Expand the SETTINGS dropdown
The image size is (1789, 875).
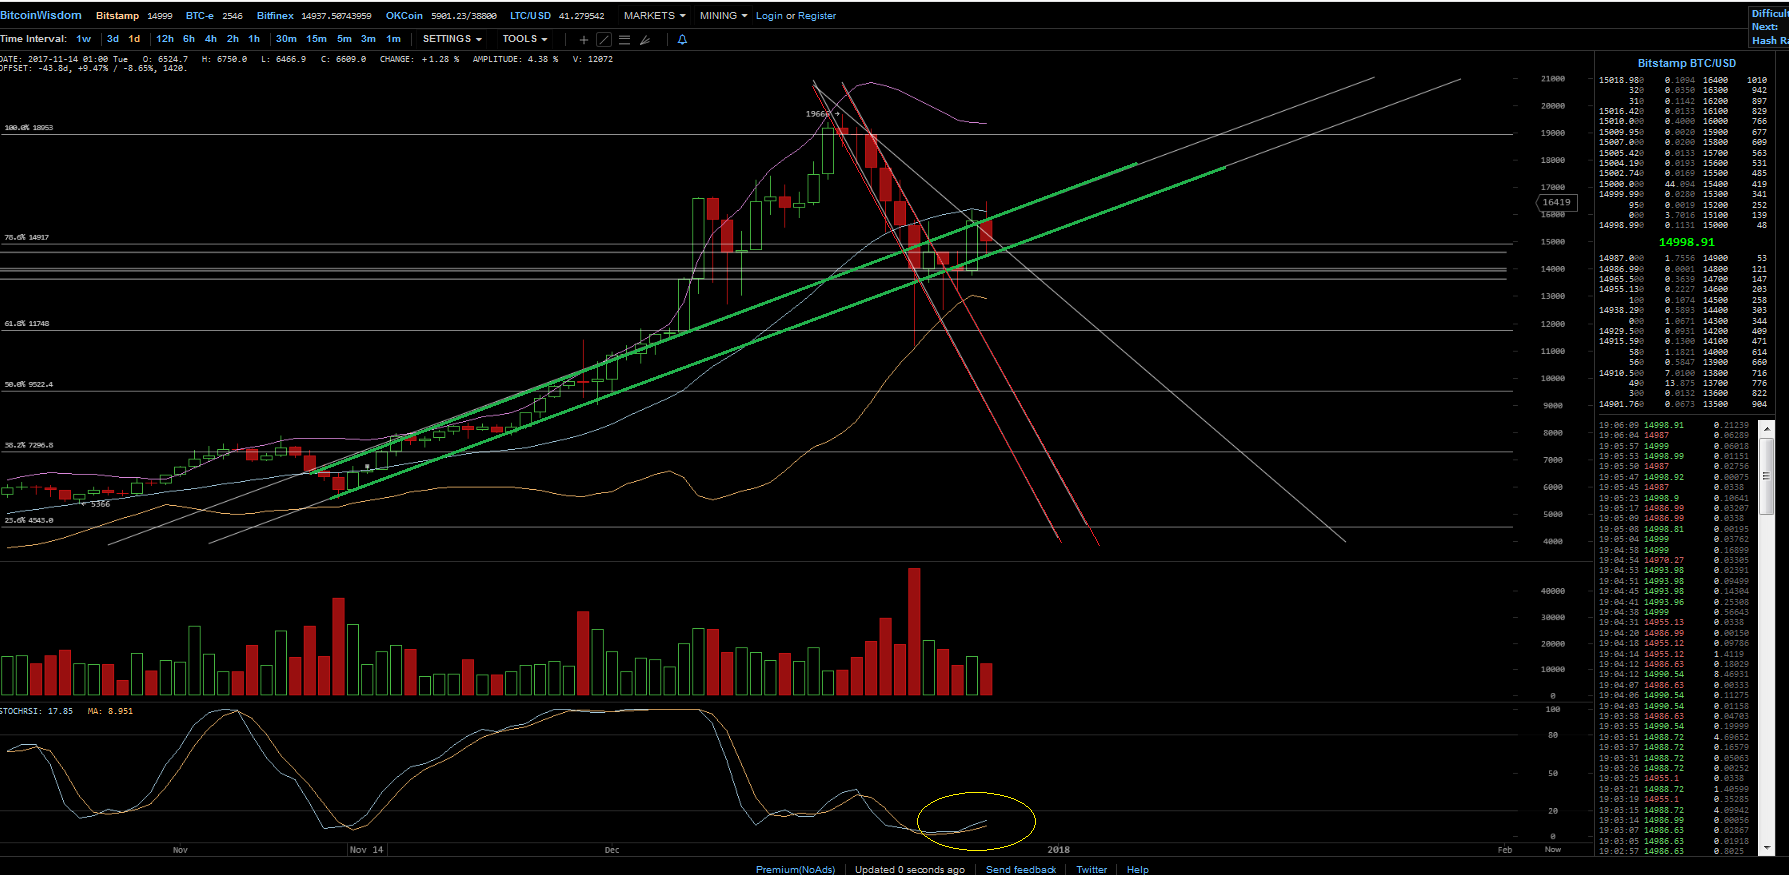452,39
